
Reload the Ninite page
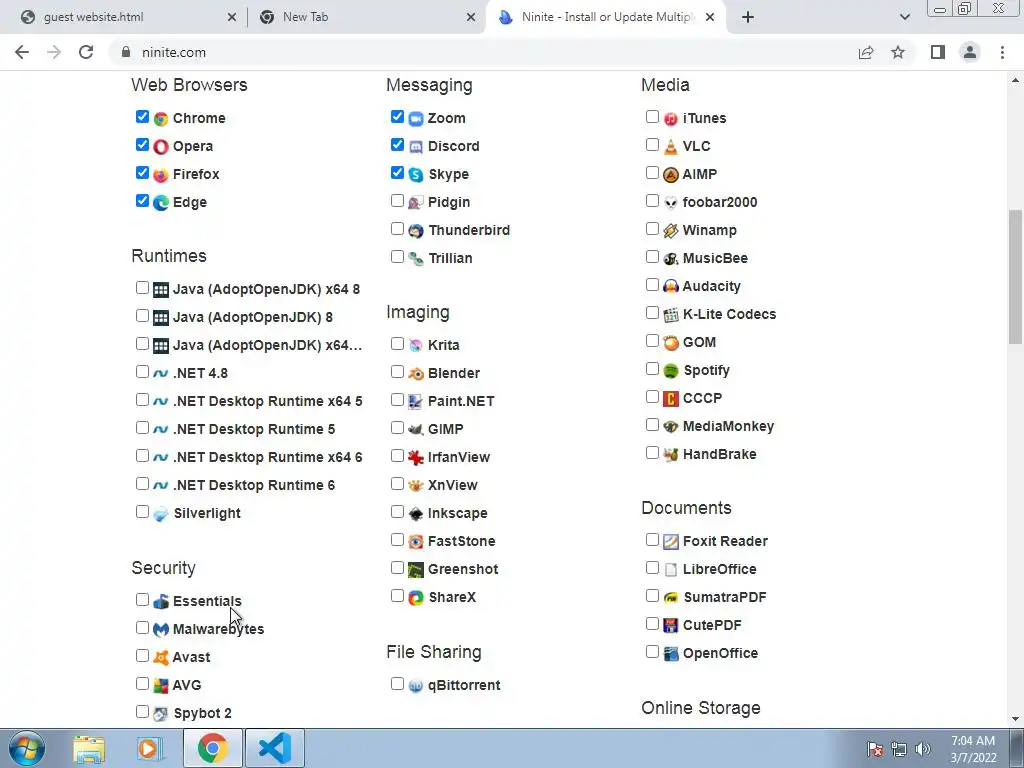click(86, 52)
